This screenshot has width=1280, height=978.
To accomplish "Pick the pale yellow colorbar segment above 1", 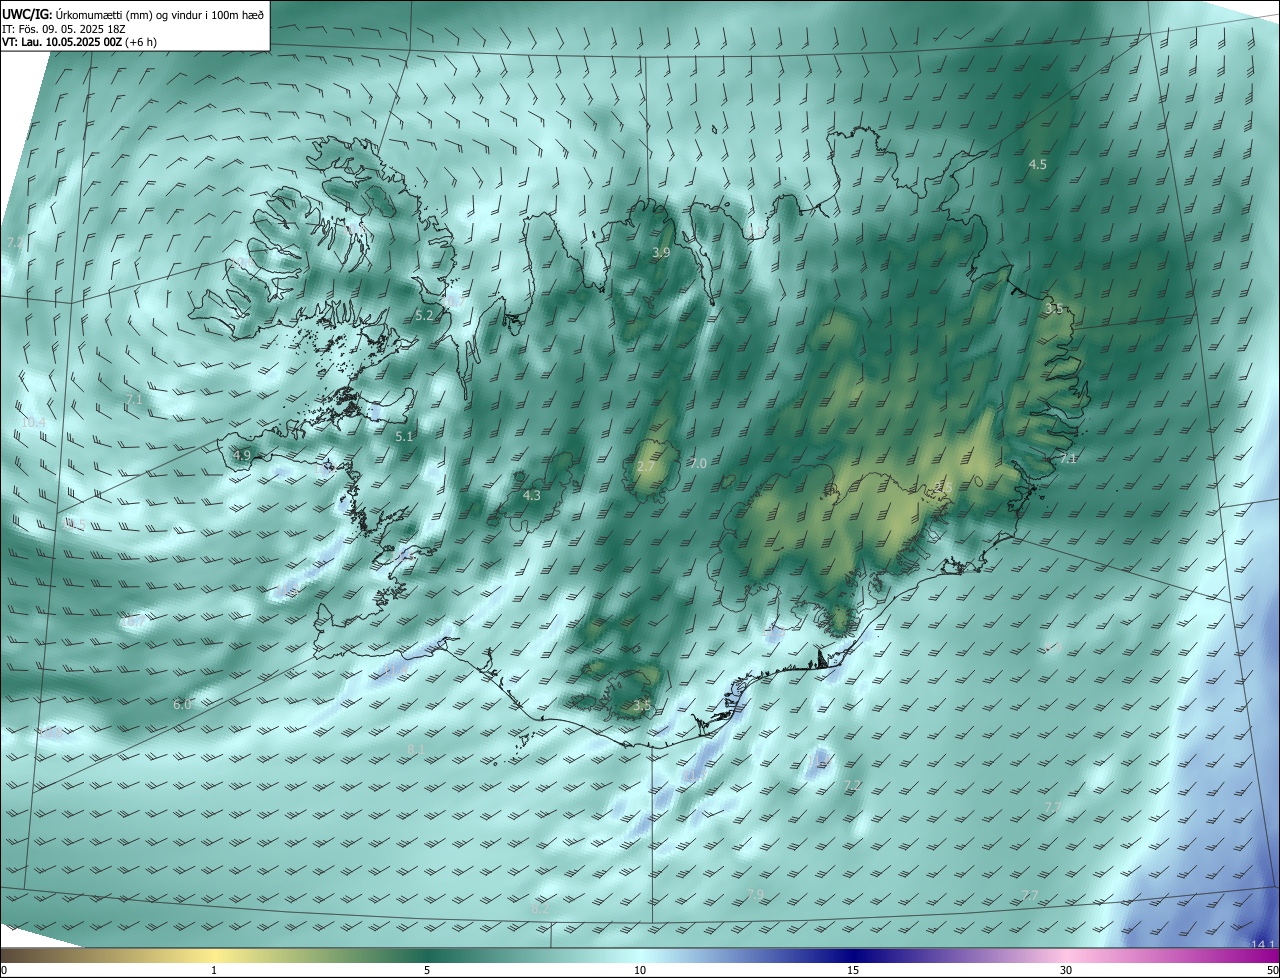I will pos(214,955).
